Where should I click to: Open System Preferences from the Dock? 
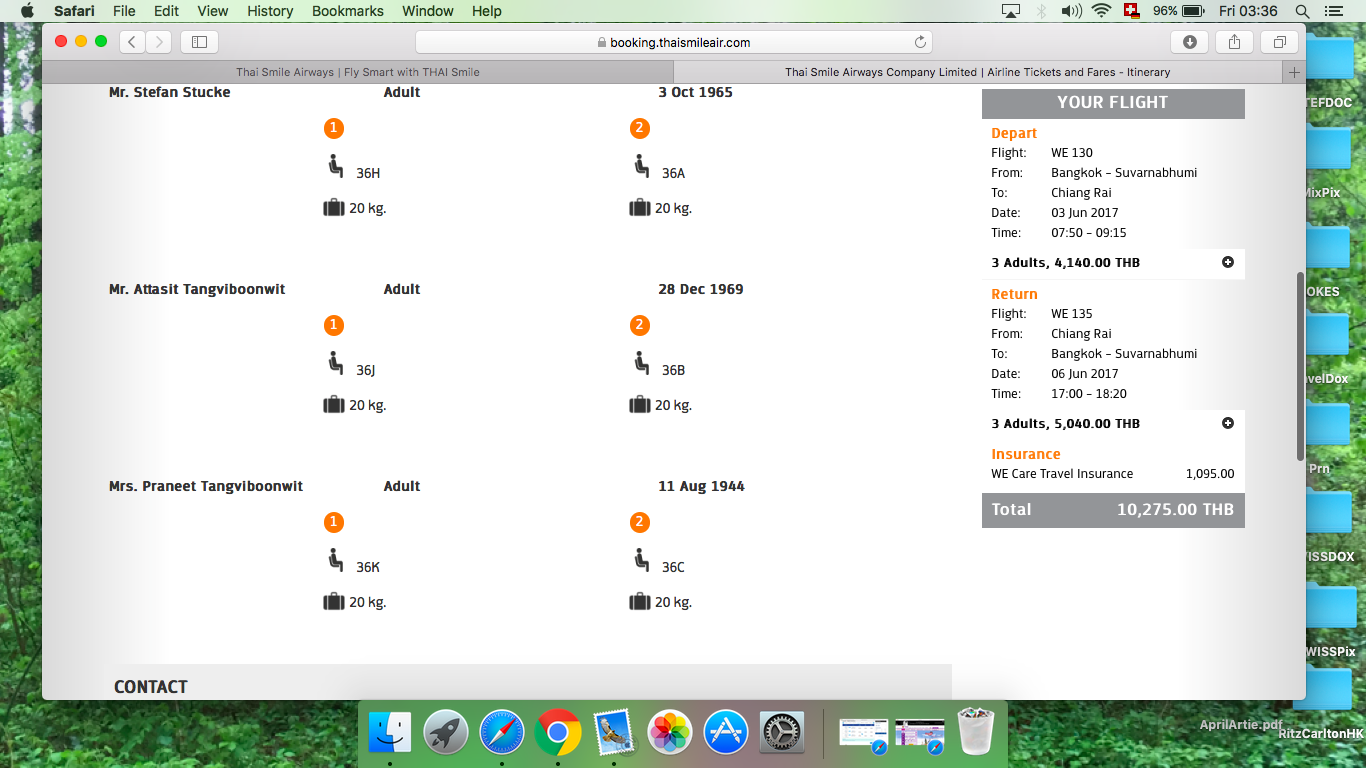pos(782,733)
